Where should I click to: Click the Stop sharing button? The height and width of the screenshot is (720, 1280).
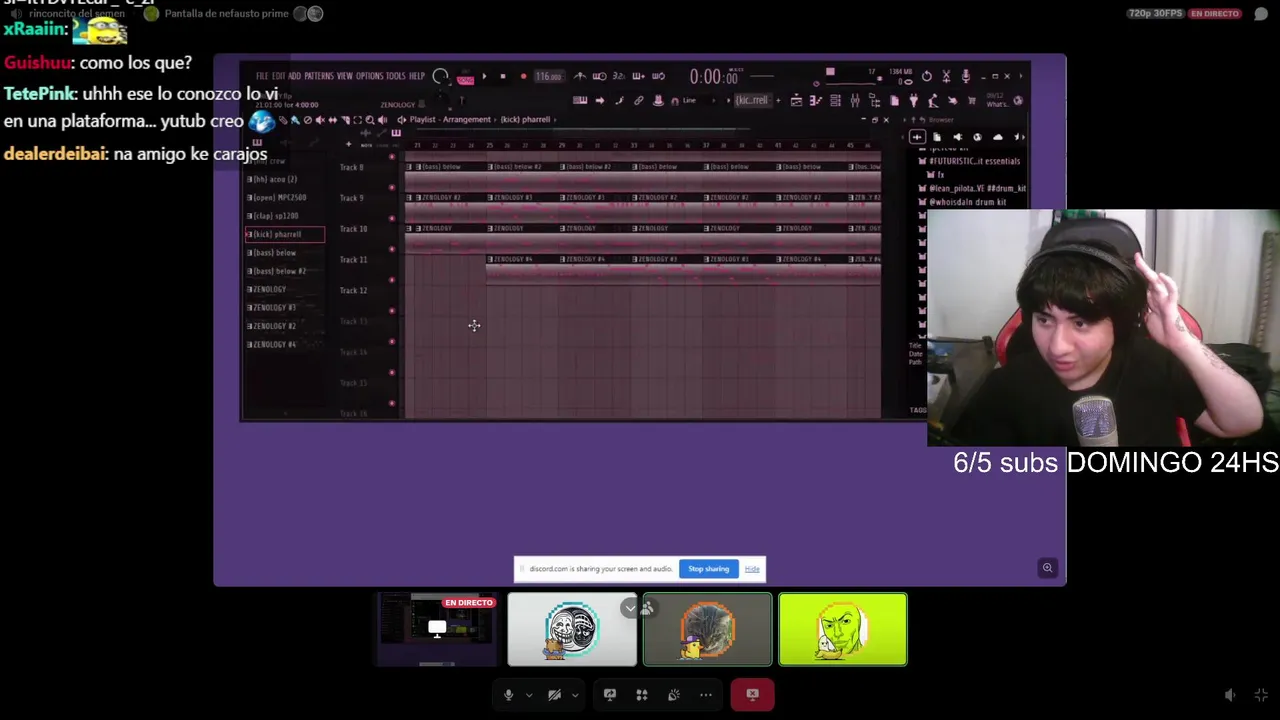pos(708,569)
